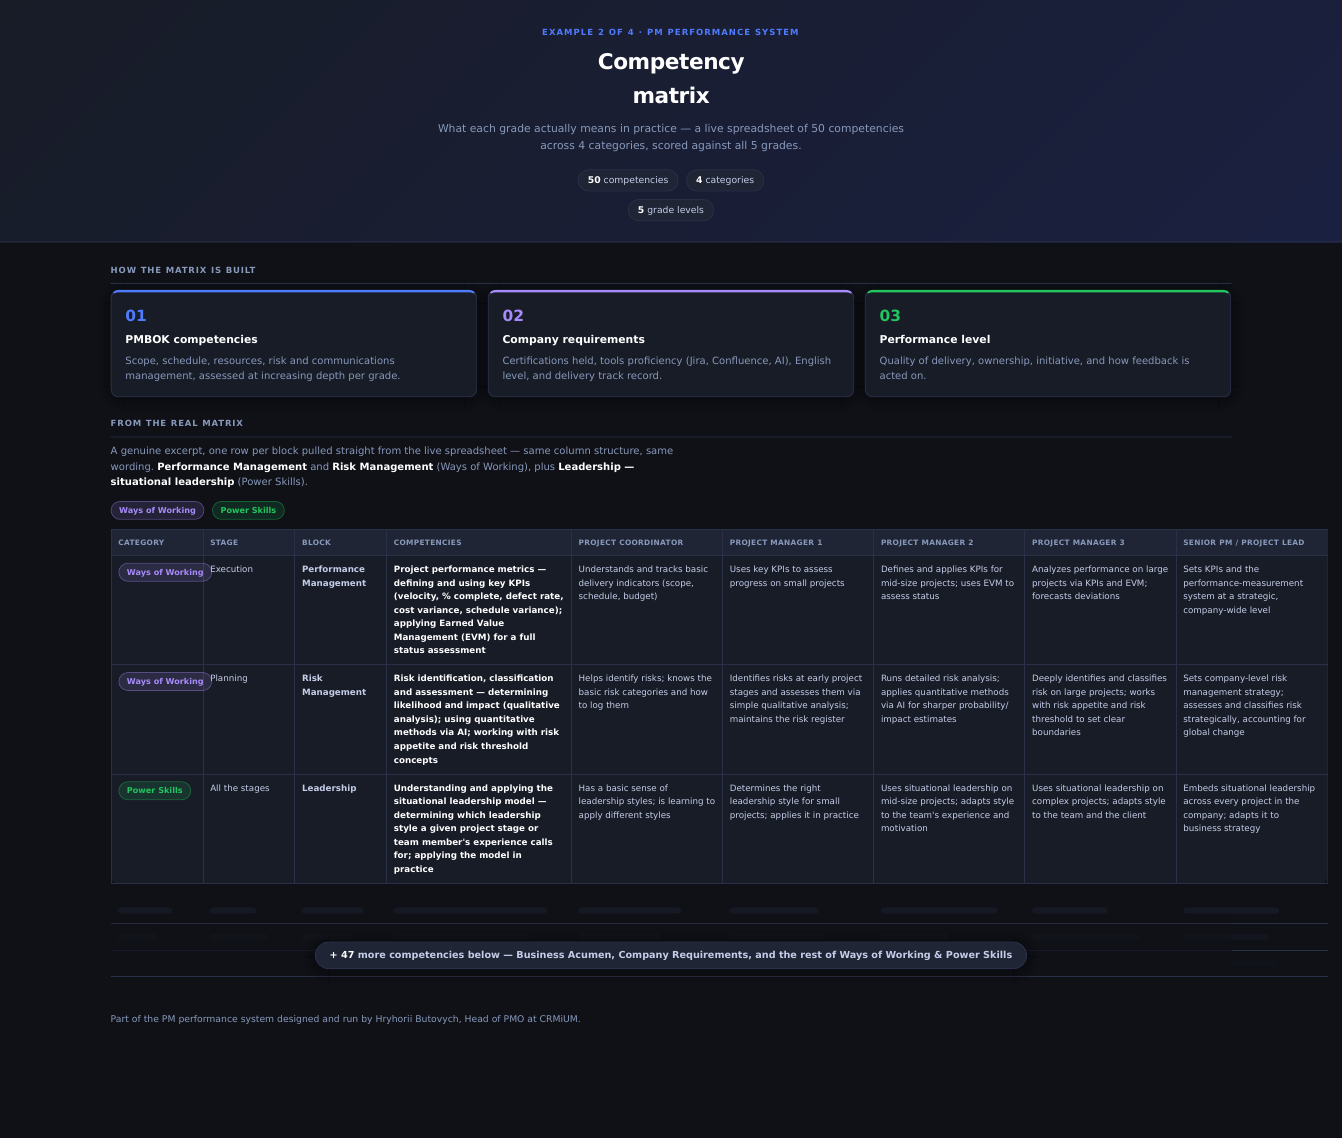Click the 'Project Manager 3' column header

pos(1100,543)
